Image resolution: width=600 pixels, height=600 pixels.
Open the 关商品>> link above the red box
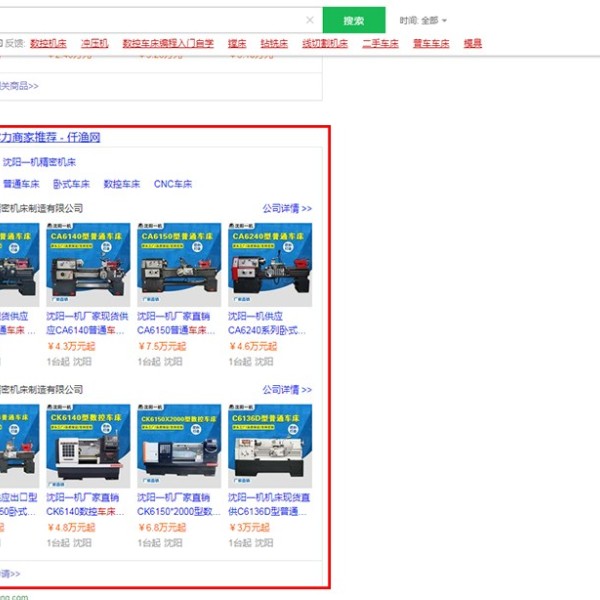coord(19,86)
